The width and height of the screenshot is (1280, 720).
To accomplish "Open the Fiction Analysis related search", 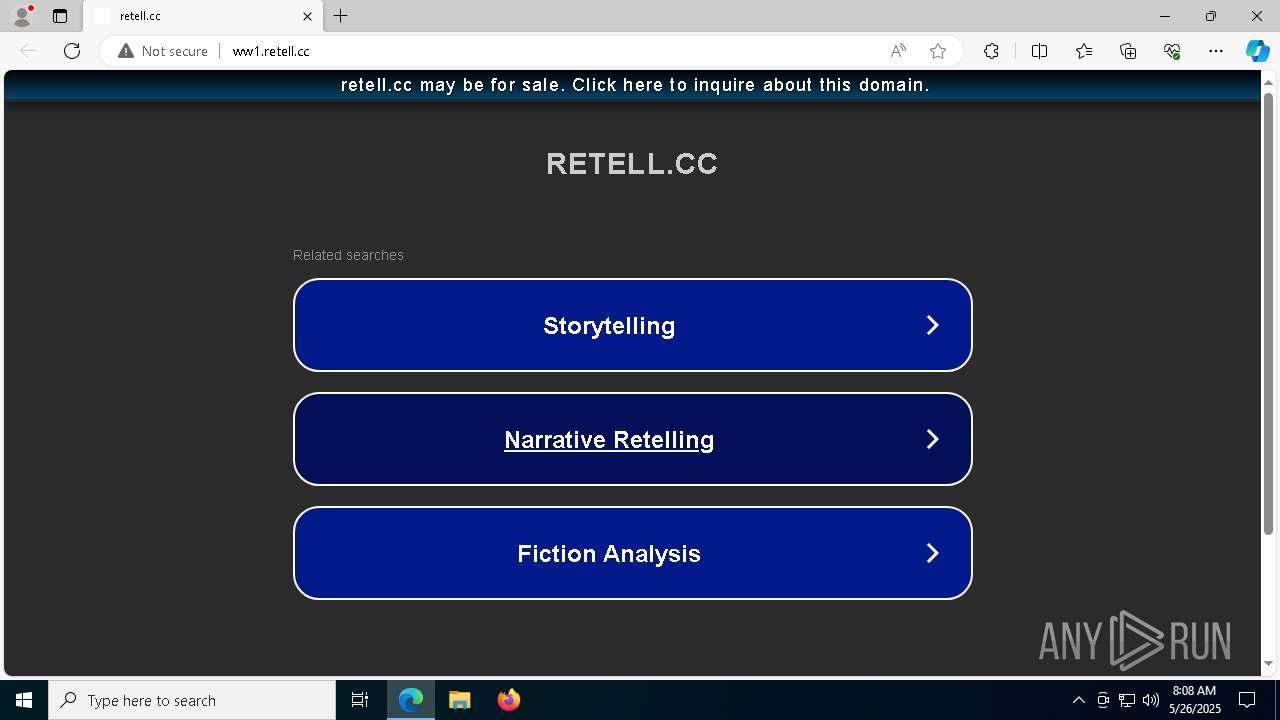I will (x=633, y=553).
